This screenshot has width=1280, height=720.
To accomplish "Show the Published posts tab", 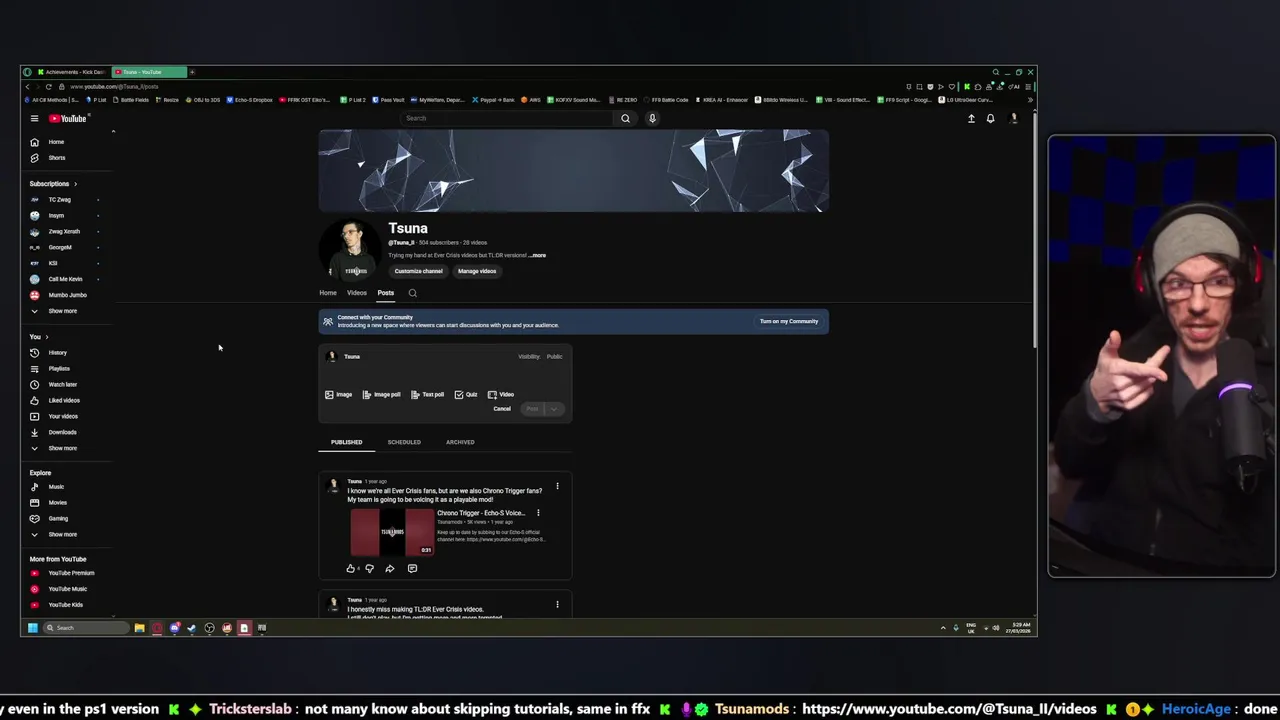I will tap(347, 442).
